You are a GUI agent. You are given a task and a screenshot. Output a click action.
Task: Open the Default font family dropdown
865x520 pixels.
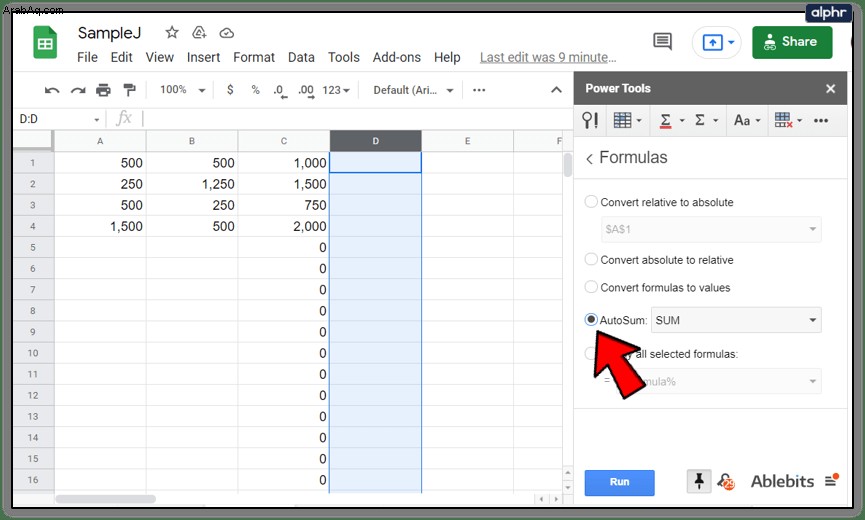click(413, 90)
